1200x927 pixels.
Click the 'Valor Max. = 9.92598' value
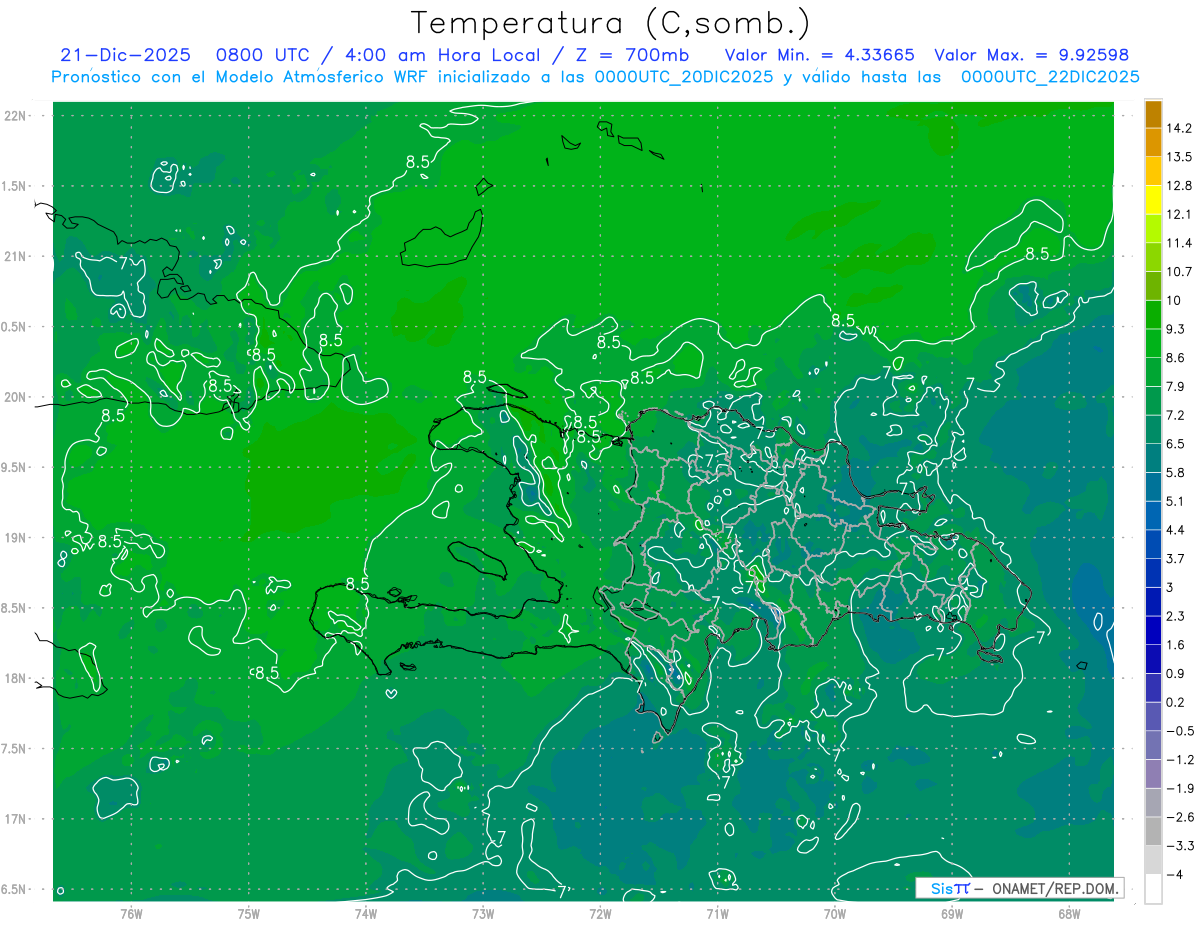tap(1032, 55)
